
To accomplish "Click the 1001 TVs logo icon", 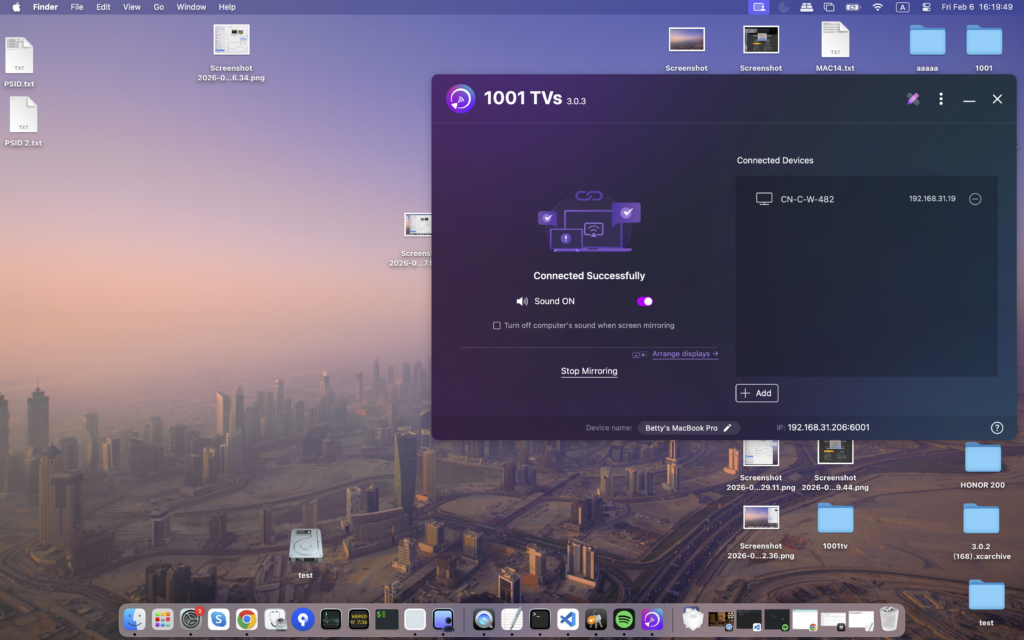I will pos(461,99).
